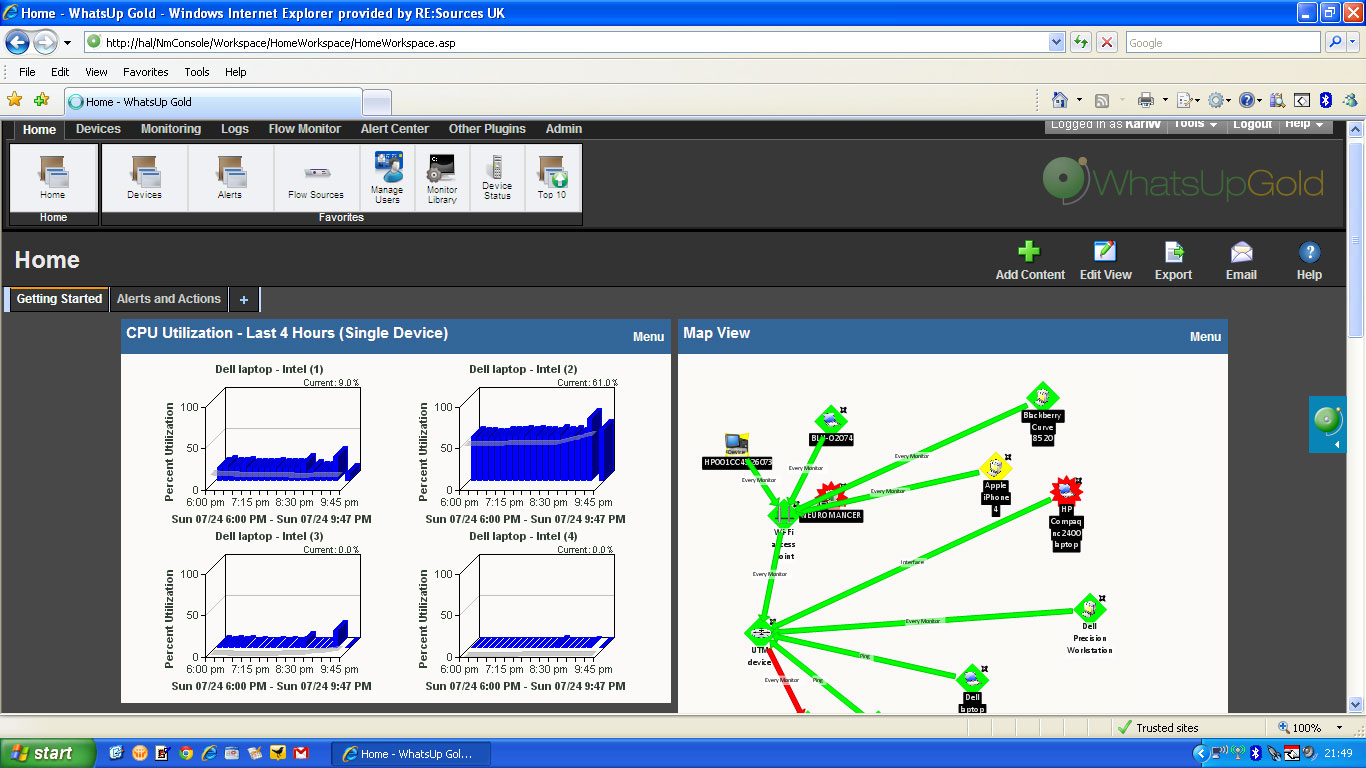Click the green WhatsUp Gold side tab
Screen dimensions: 1366x768
click(x=1328, y=424)
